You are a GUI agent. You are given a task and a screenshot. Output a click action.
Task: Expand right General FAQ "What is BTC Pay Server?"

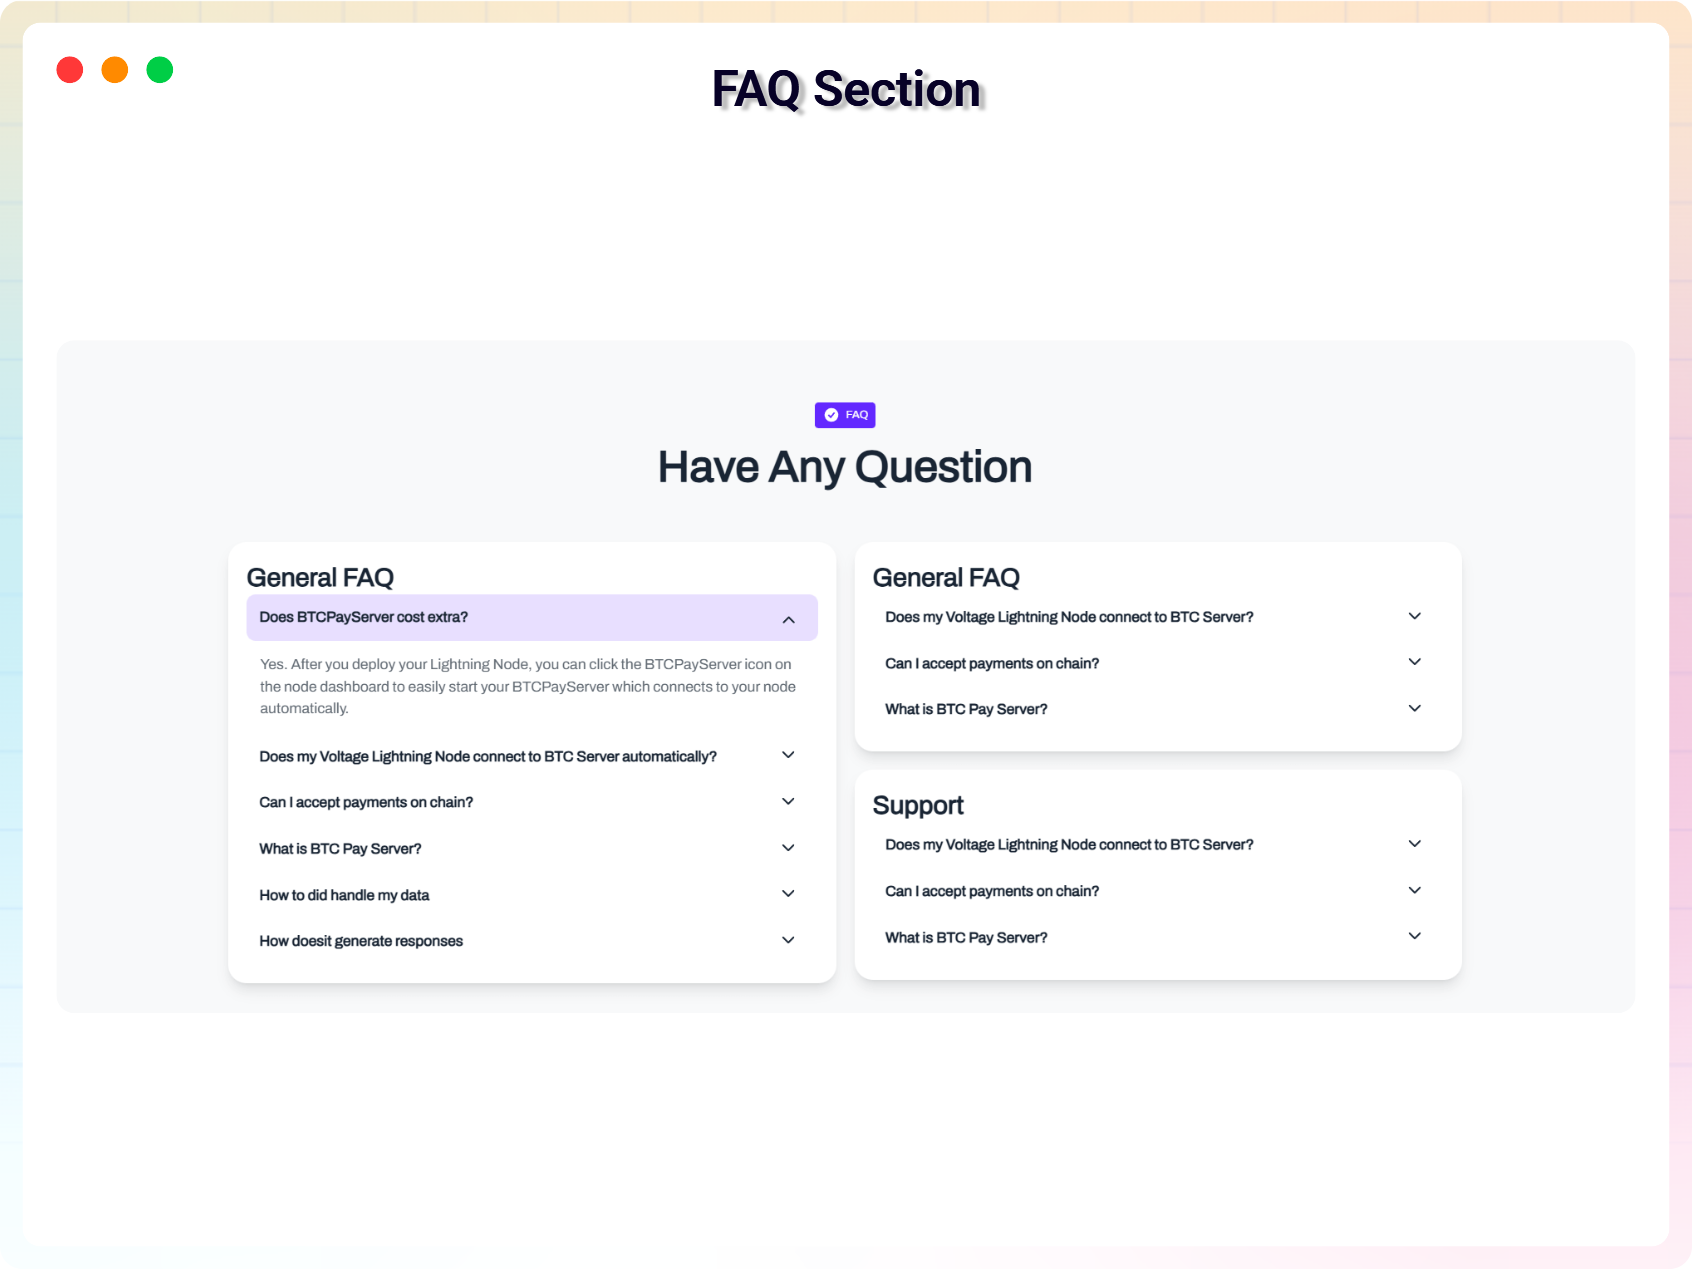click(1158, 709)
